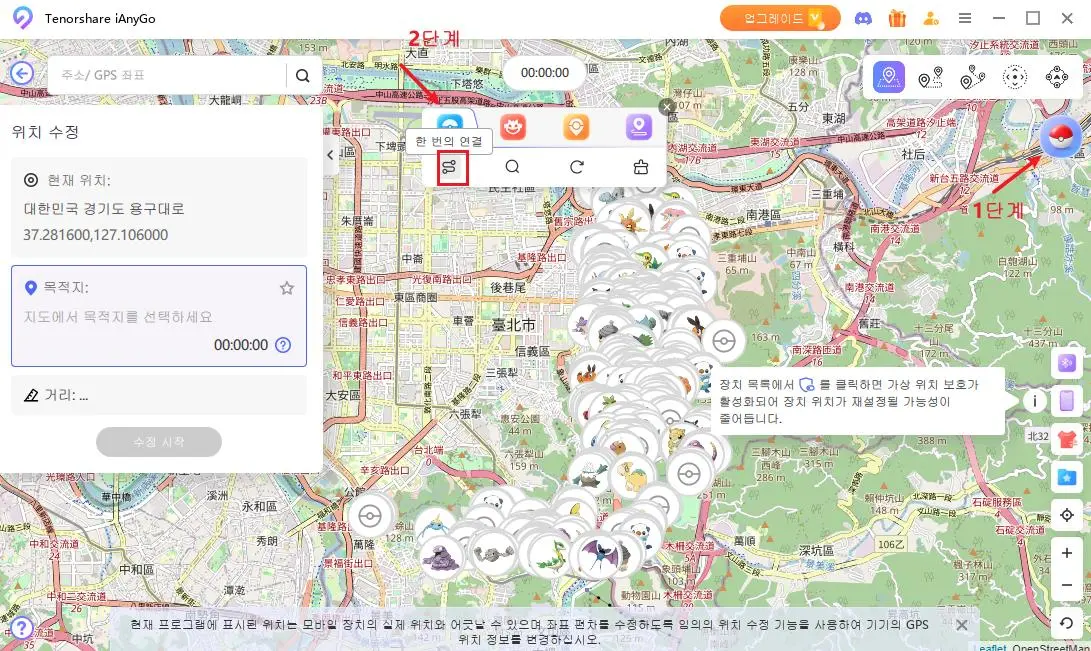Open the phone device list icon

pyautogui.click(x=1067, y=401)
